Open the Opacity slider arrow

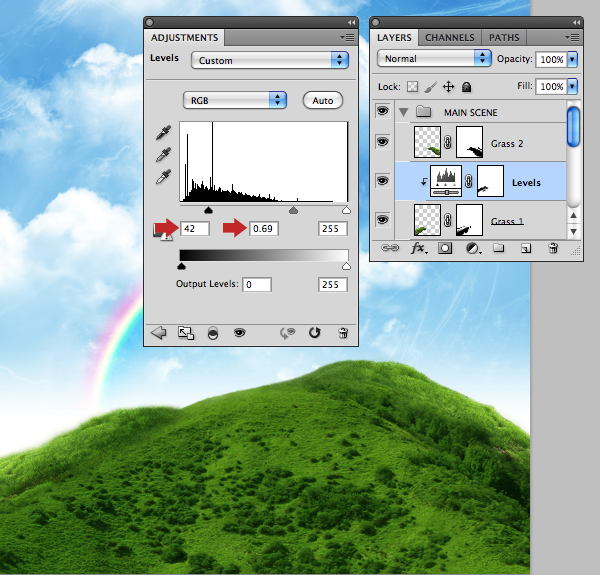(572, 59)
